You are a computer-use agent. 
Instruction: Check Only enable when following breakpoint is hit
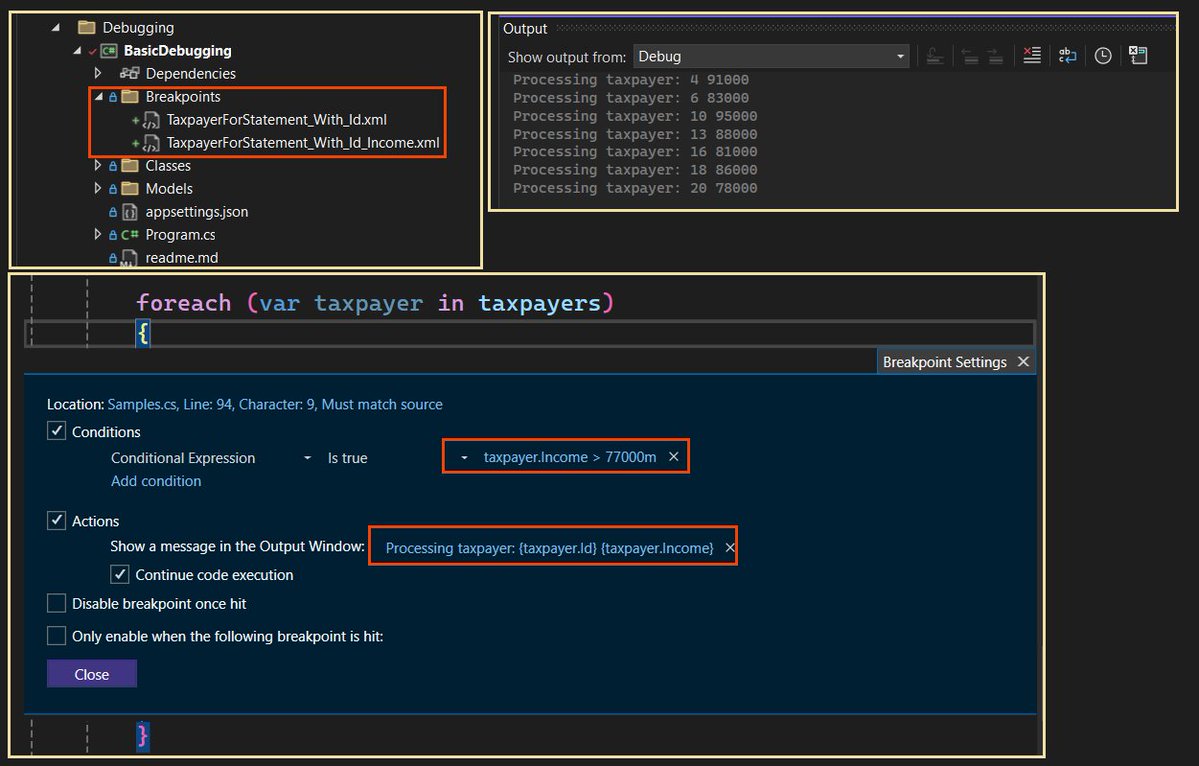(57, 635)
